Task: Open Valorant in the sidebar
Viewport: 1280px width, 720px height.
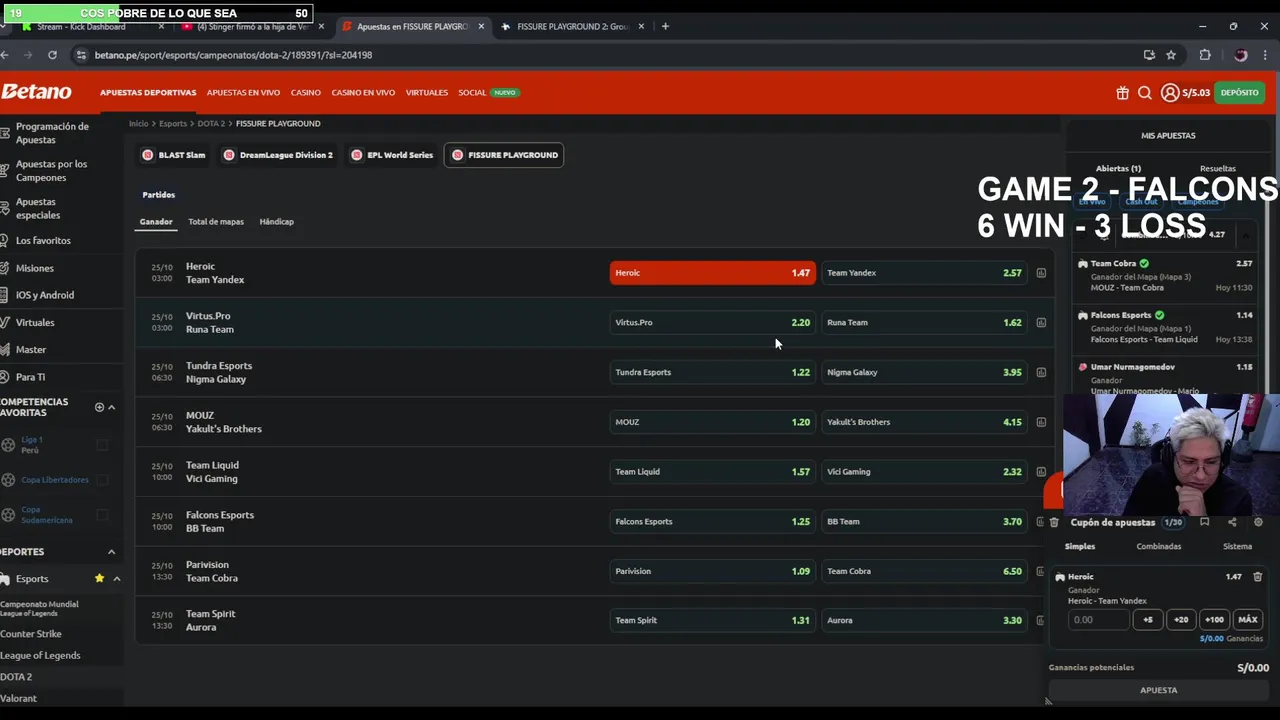Action: 19,699
